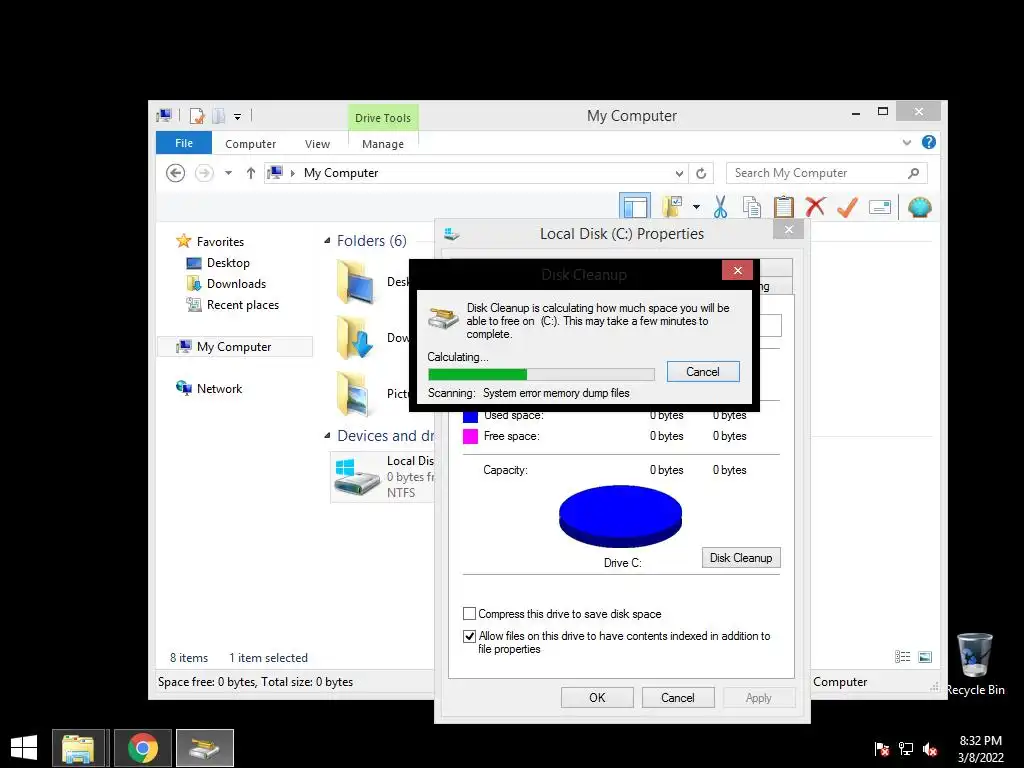
Task: Close the Disk Cleanup dialog
Action: 737,270
